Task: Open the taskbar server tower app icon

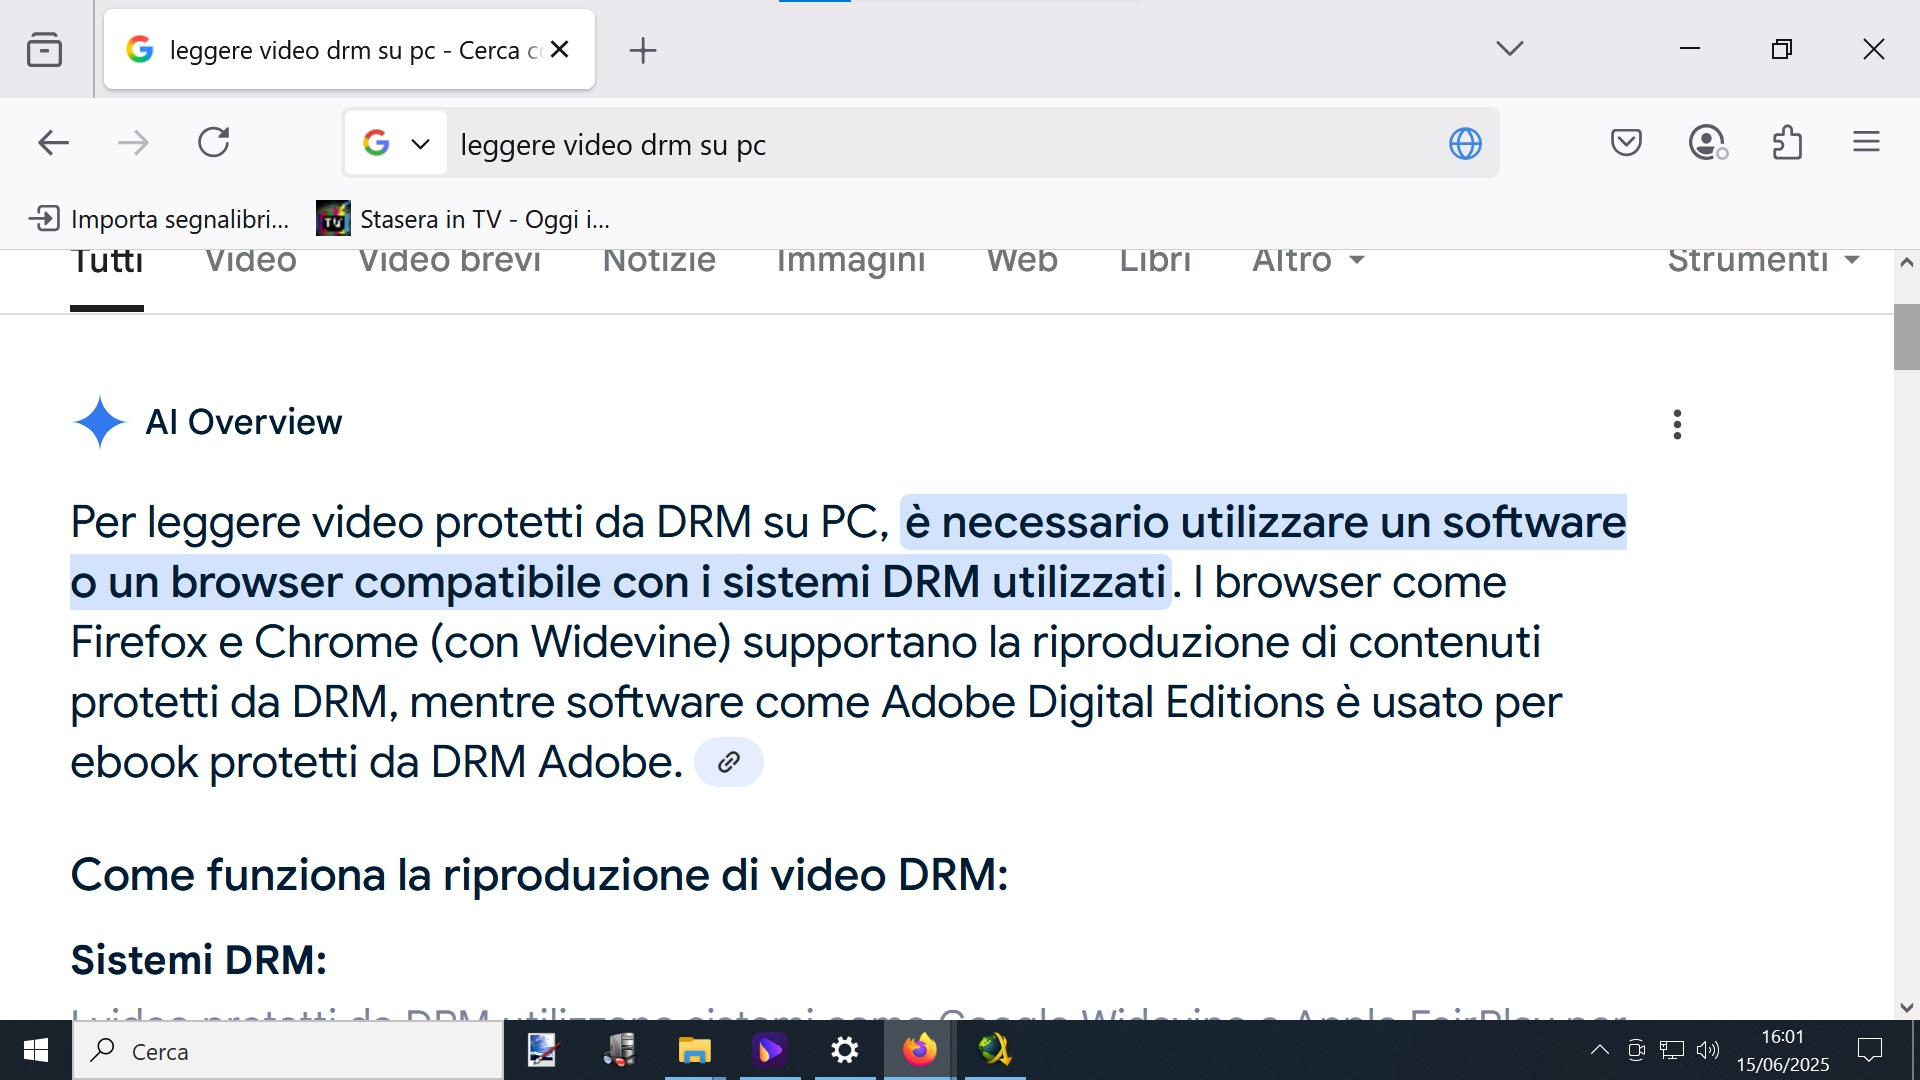Action: click(x=619, y=1050)
